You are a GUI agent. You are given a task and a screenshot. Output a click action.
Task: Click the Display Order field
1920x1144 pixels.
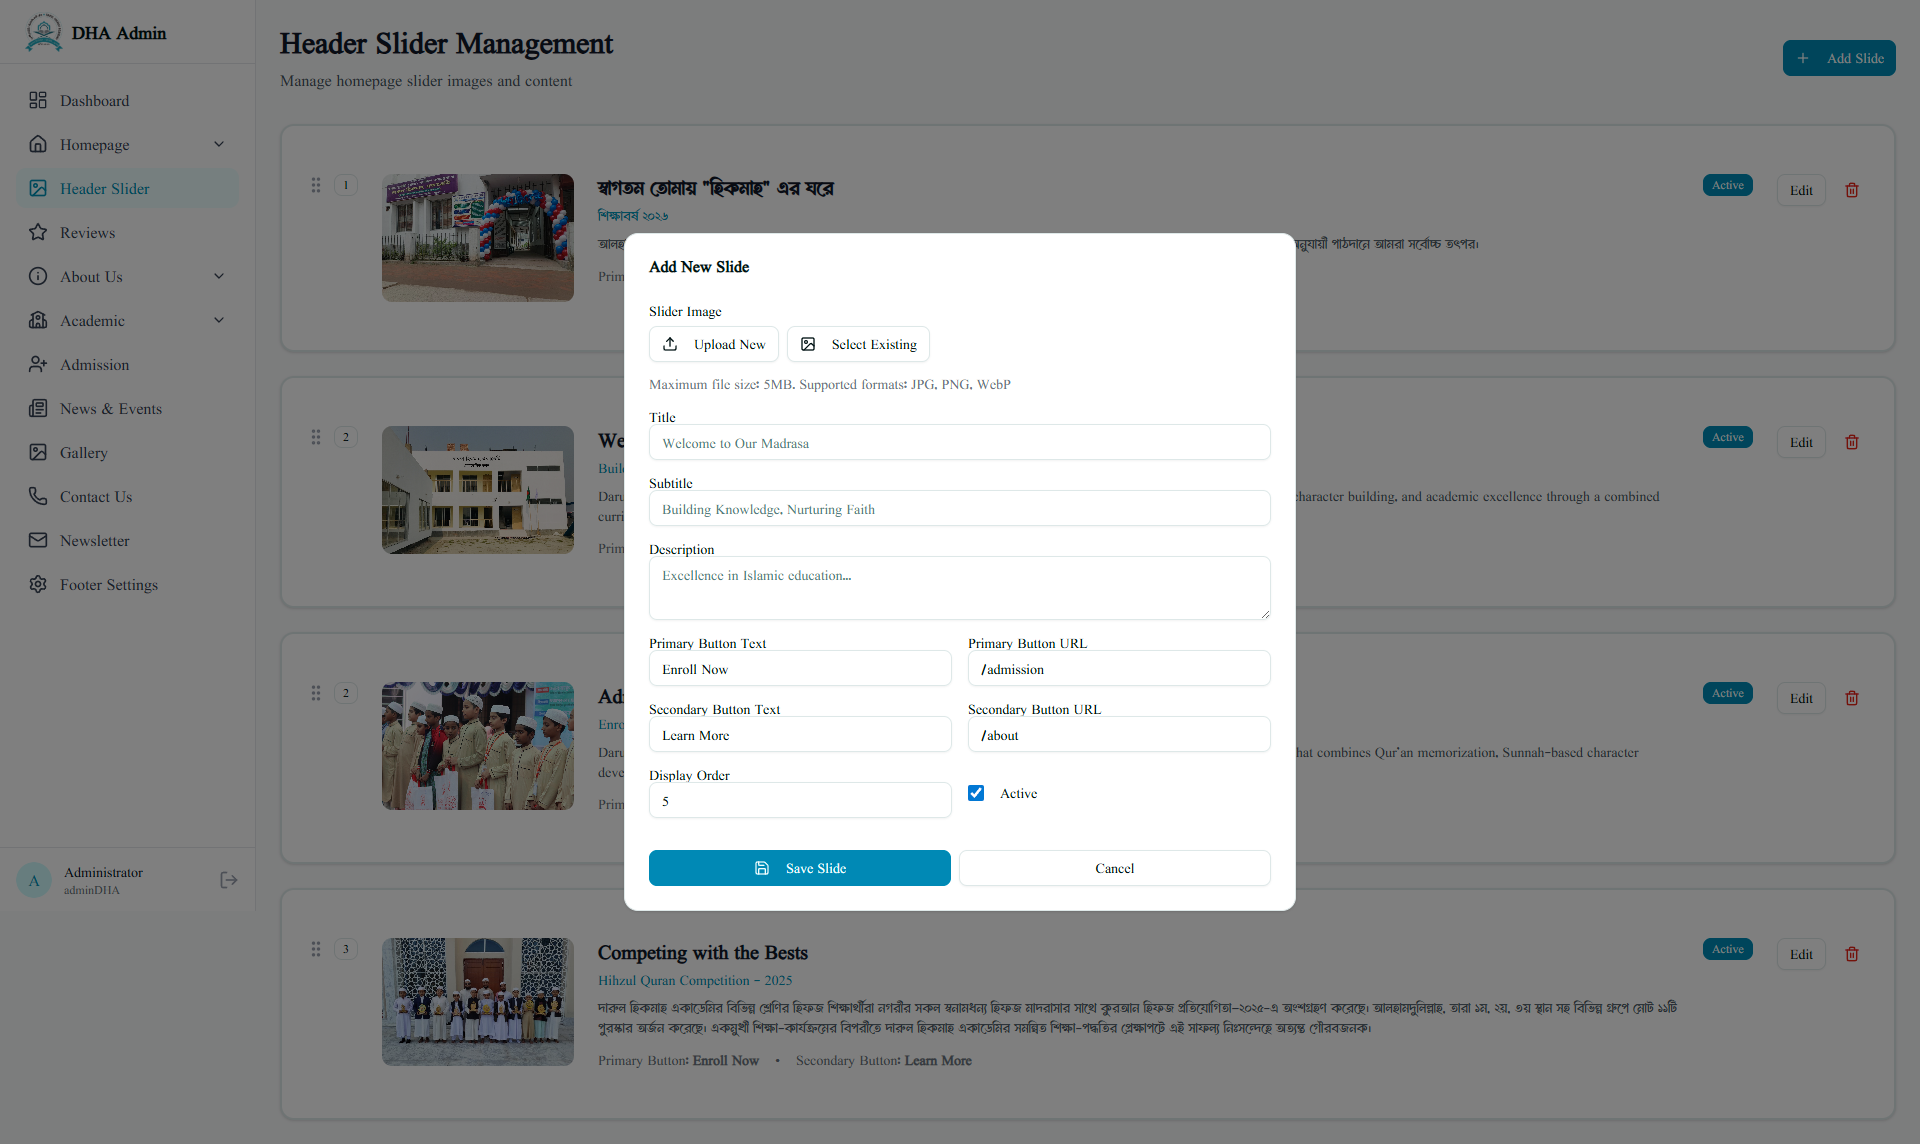(x=800, y=801)
